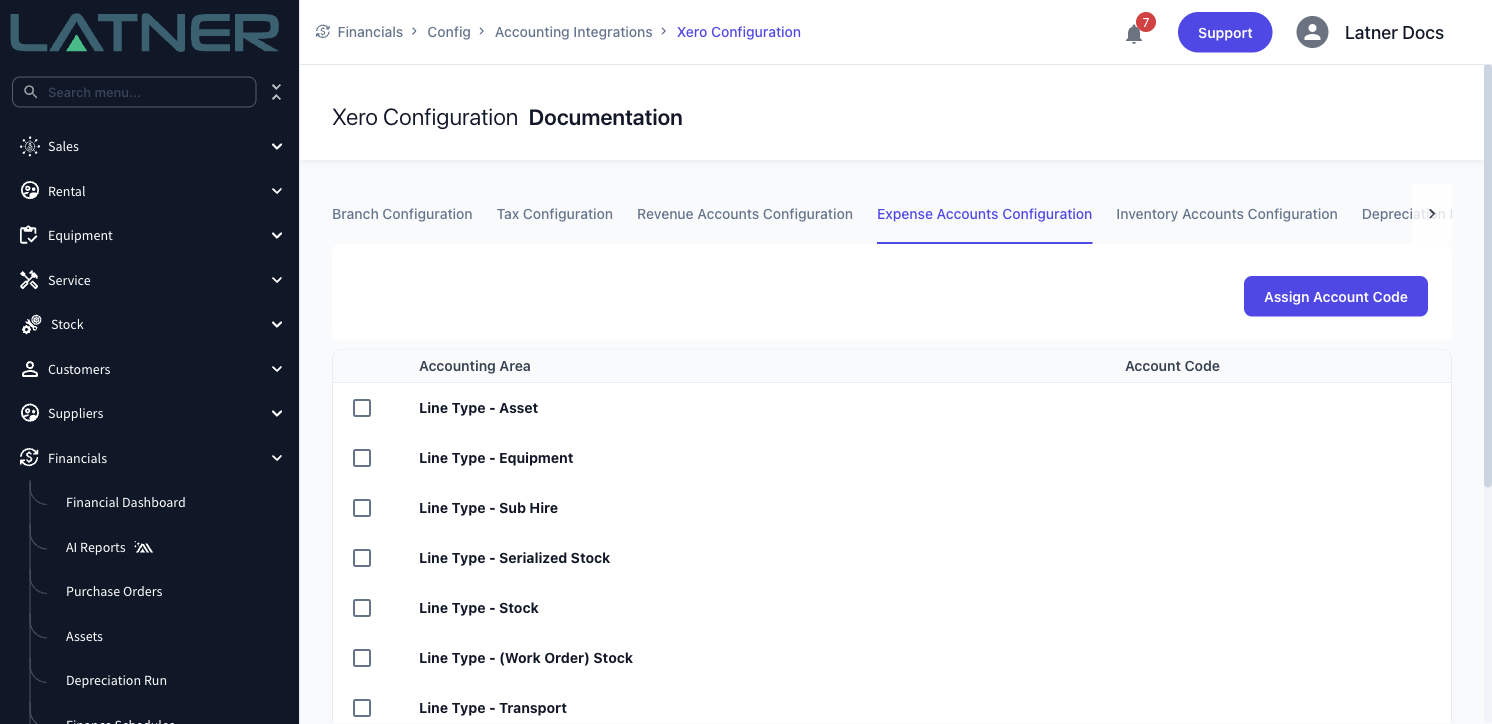Open AI Reports menu item

click(96, 547)
